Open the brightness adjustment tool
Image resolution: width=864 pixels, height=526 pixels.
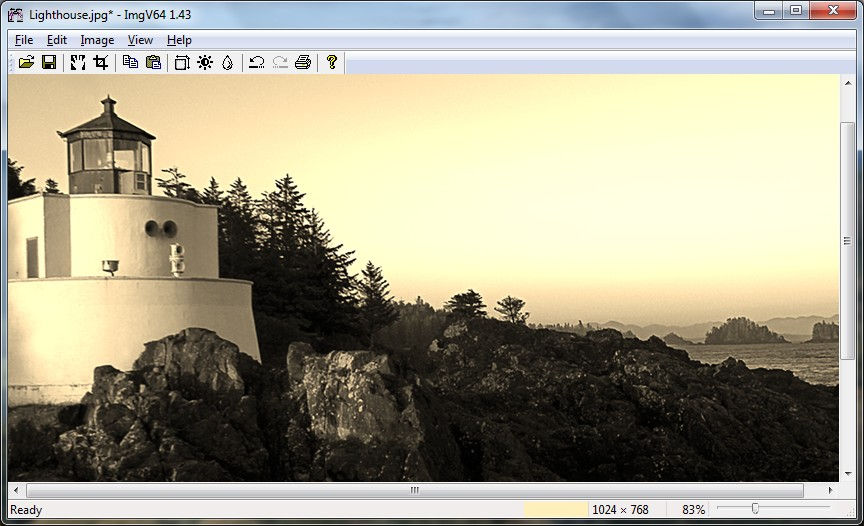205,62
